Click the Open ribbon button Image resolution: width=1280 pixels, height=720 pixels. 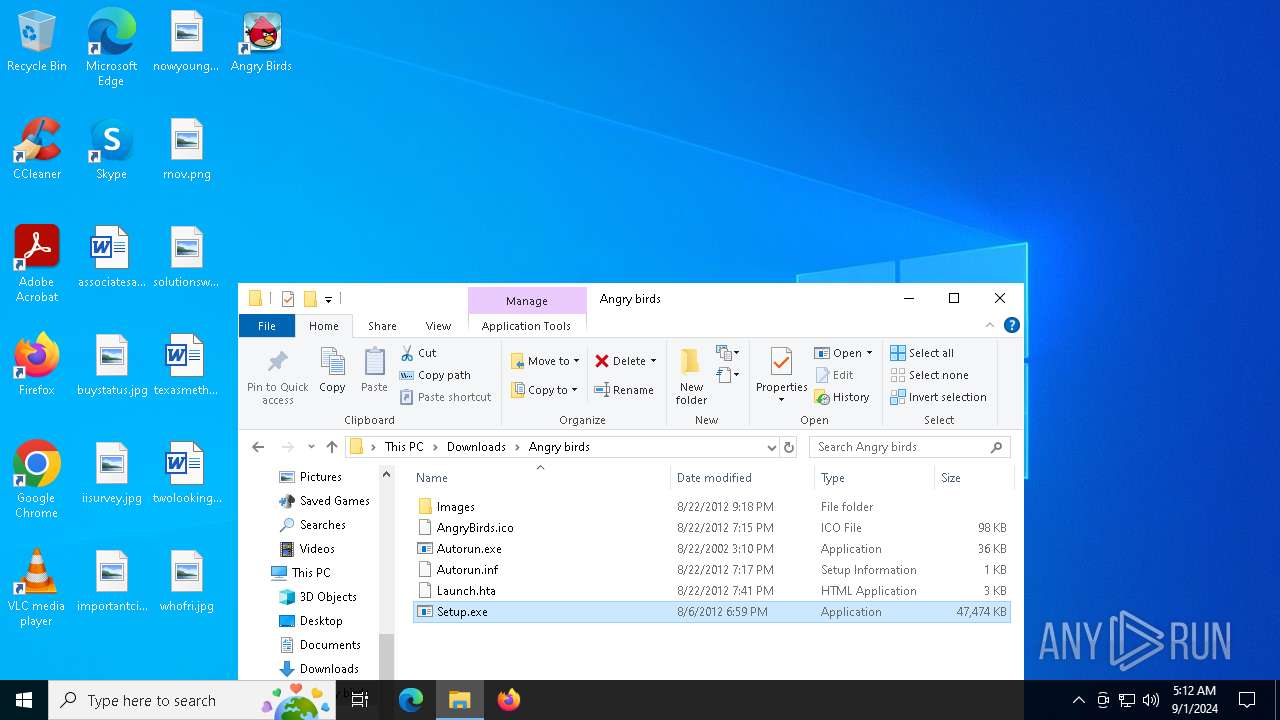pos(838,353)
